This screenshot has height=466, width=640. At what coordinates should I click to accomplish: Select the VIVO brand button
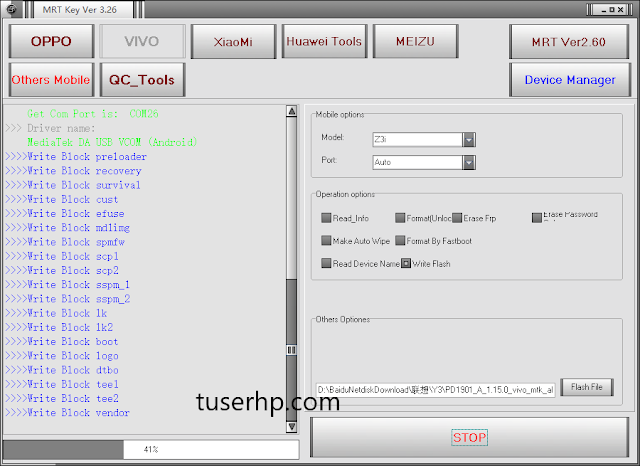click(142, 41)
